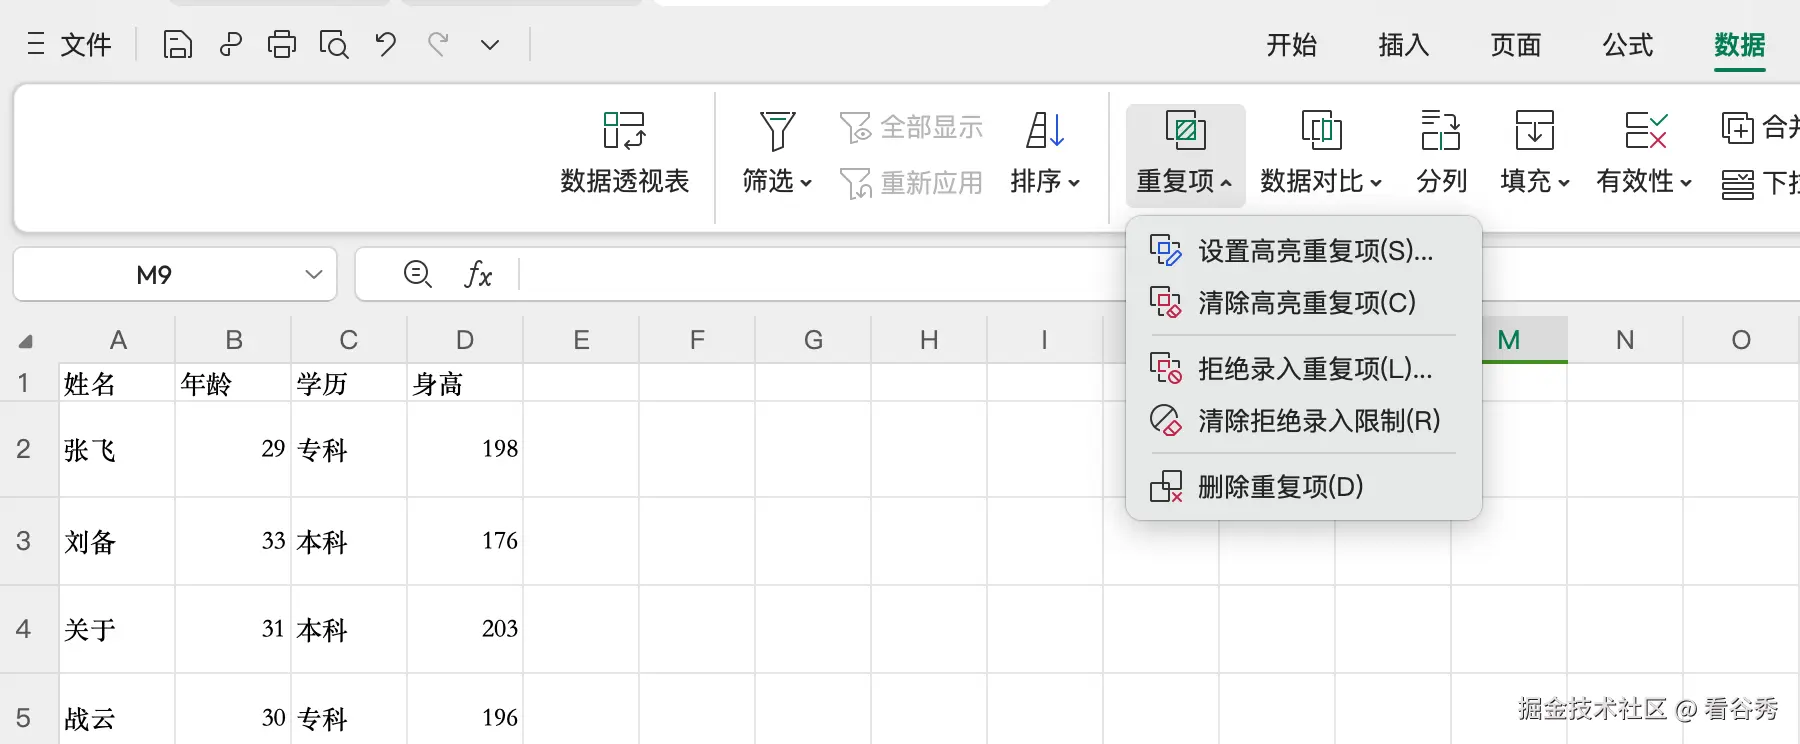Image resolution: width=1800 pixels, height=744 pixels.
Task: Select column A header
Action: tap(118, 340)
